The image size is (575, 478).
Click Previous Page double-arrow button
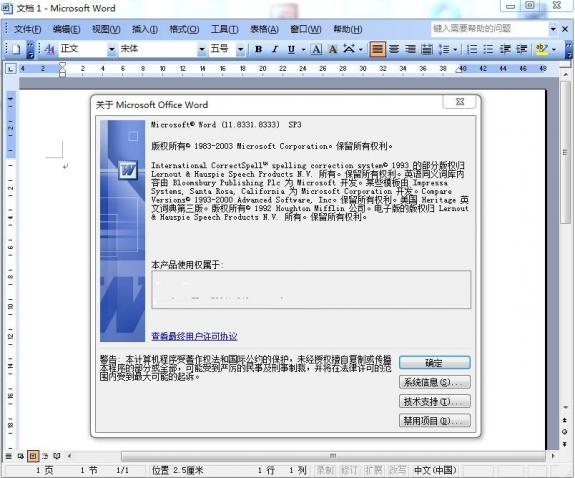point(565,420)
